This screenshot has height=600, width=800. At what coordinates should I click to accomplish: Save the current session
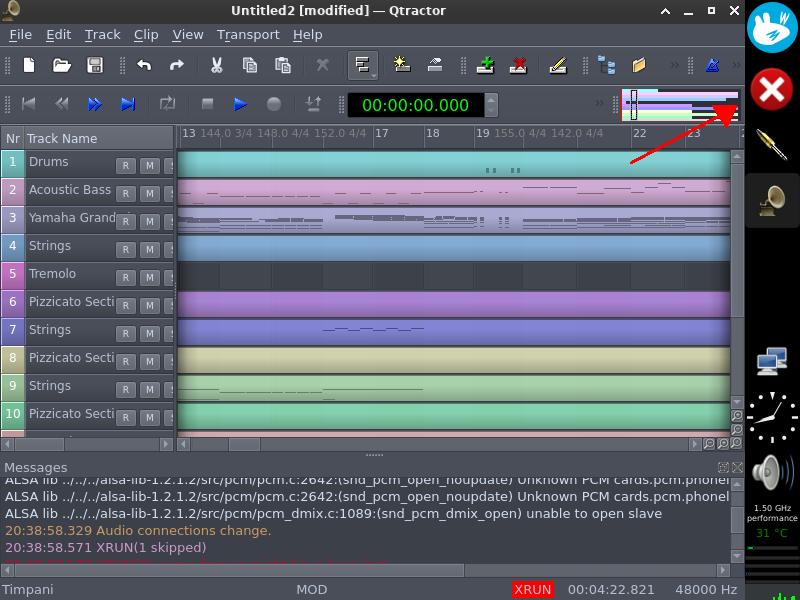95,65
